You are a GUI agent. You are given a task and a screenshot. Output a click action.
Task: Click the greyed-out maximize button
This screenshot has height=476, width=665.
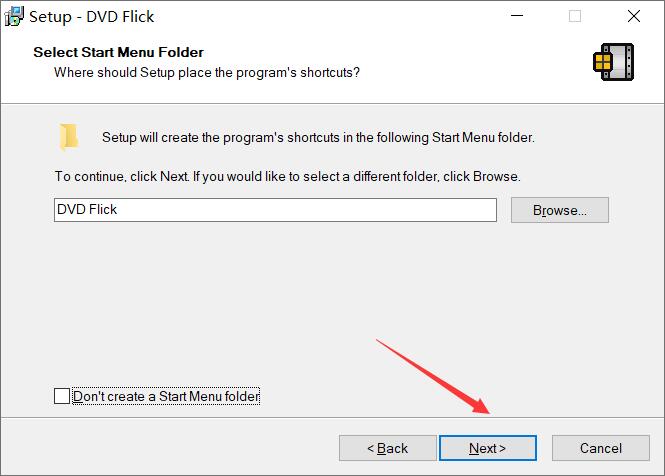[x=575, y=16]
